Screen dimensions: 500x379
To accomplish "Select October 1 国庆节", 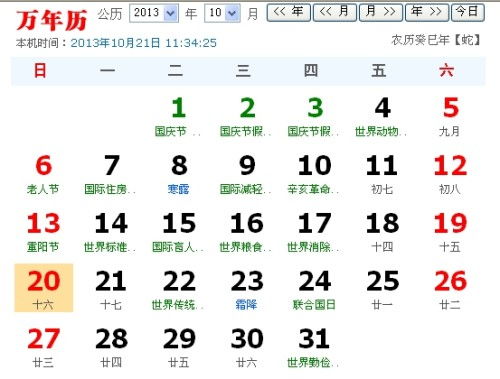I will [179, 116].
